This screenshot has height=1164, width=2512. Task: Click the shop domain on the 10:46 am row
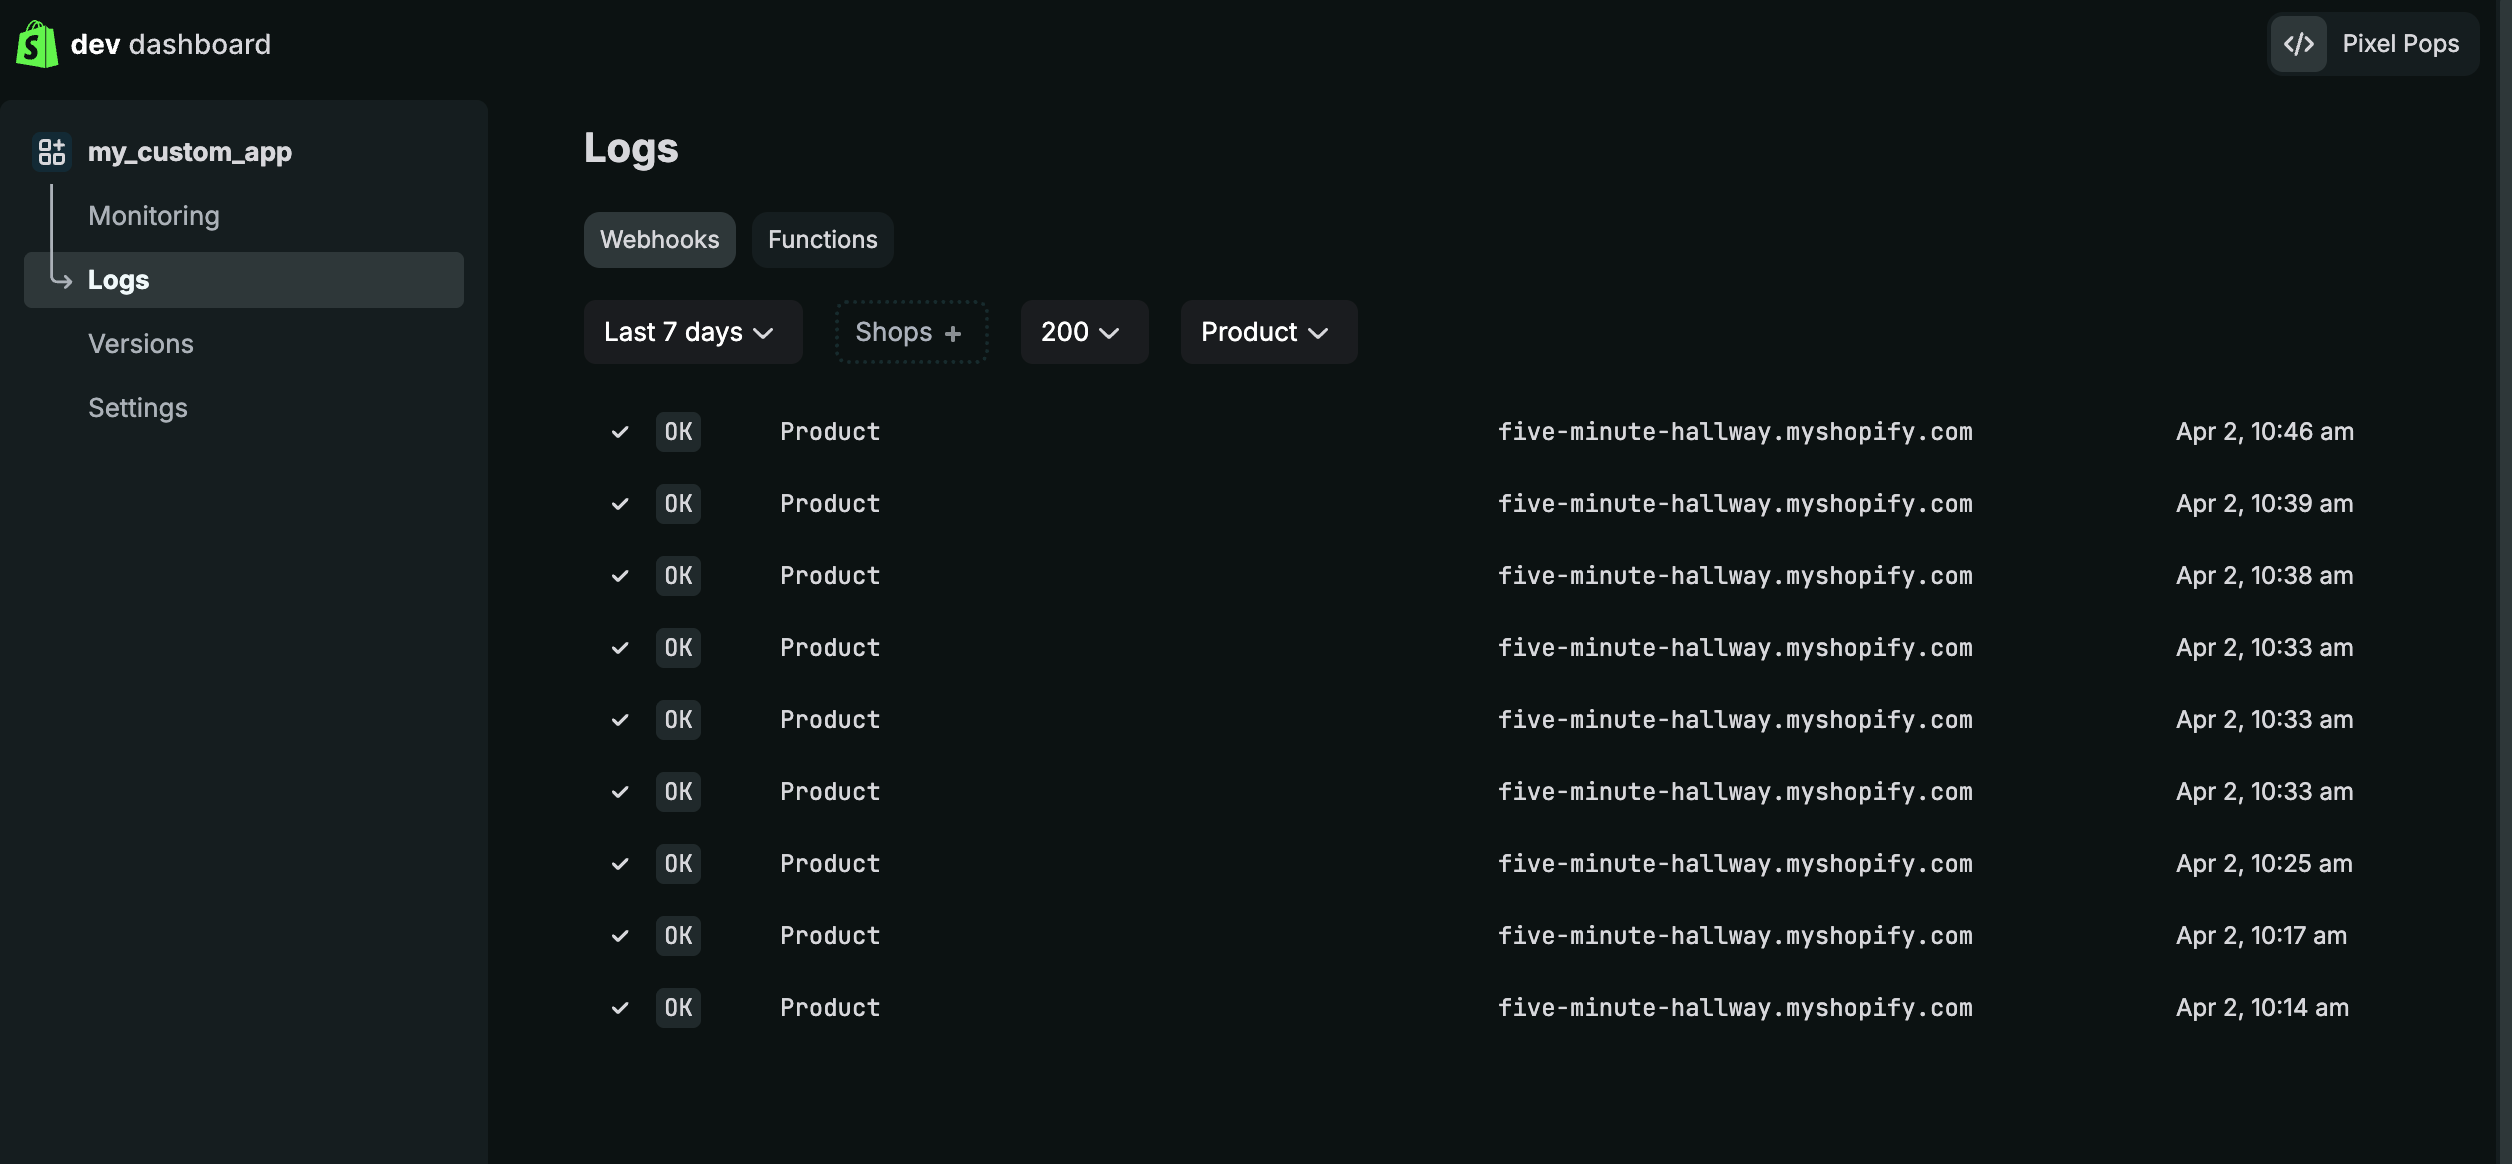point(1735,432)
